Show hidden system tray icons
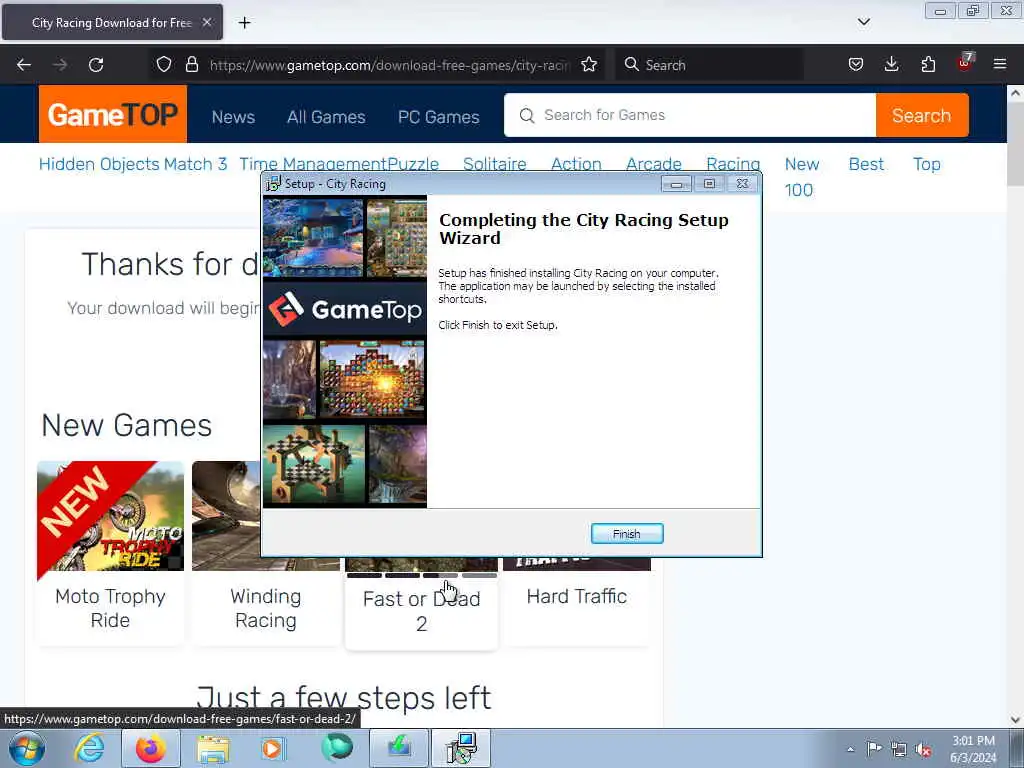 coord(850,749)
